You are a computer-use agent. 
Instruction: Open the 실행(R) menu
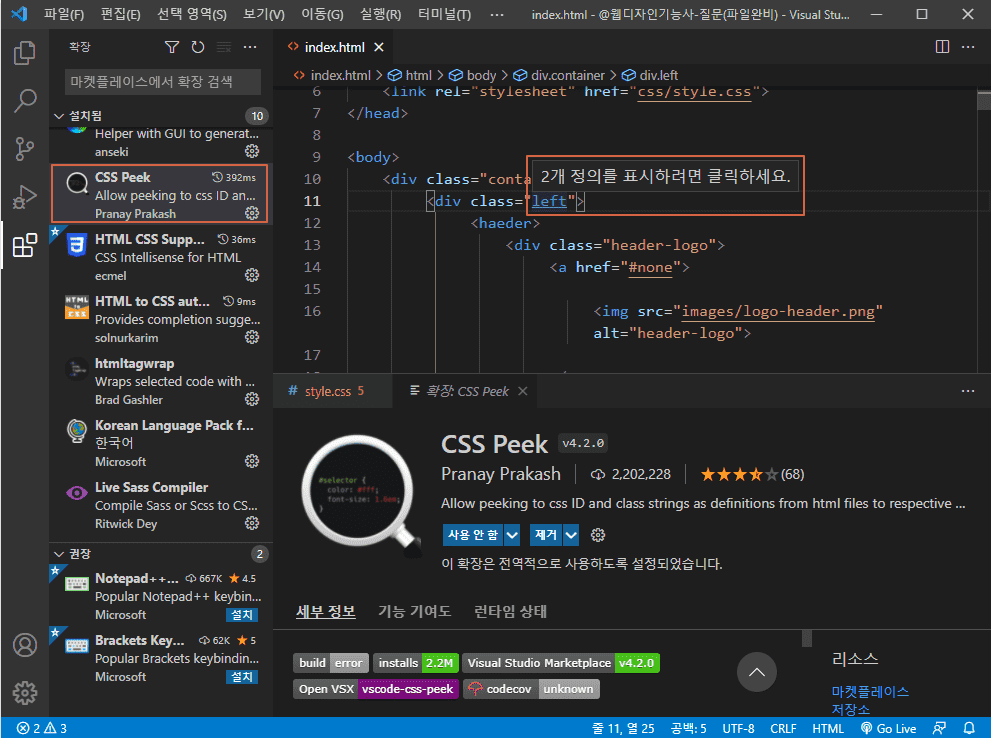tap(380, 14)
